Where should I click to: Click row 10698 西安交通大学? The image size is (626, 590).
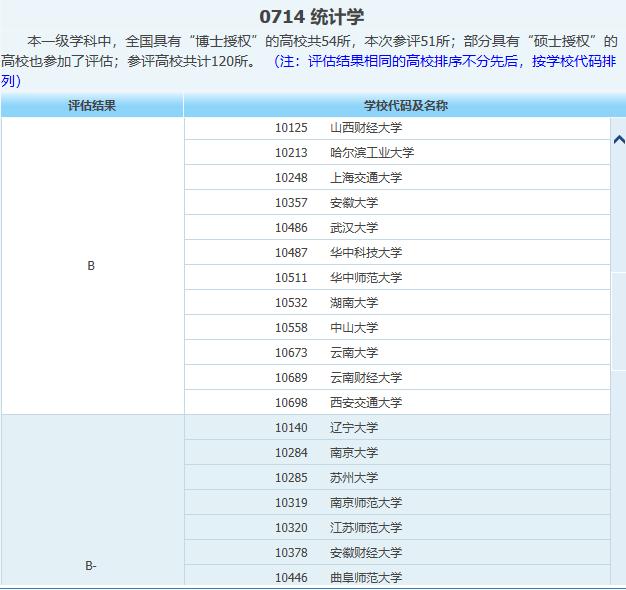click(x=397, y=402)
